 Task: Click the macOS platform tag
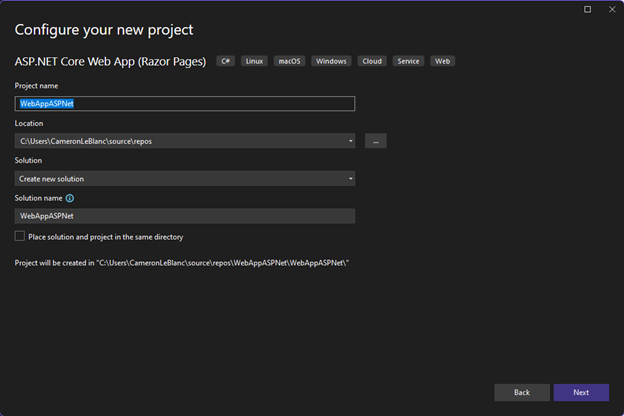click(x=289, y=61)
